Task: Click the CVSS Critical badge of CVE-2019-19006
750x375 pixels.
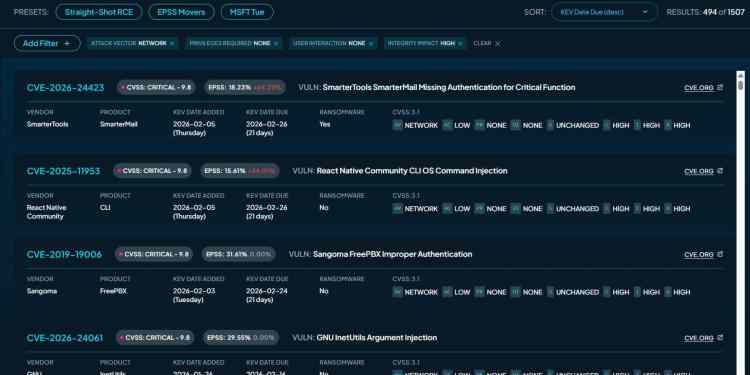Action: pos(154,254)
